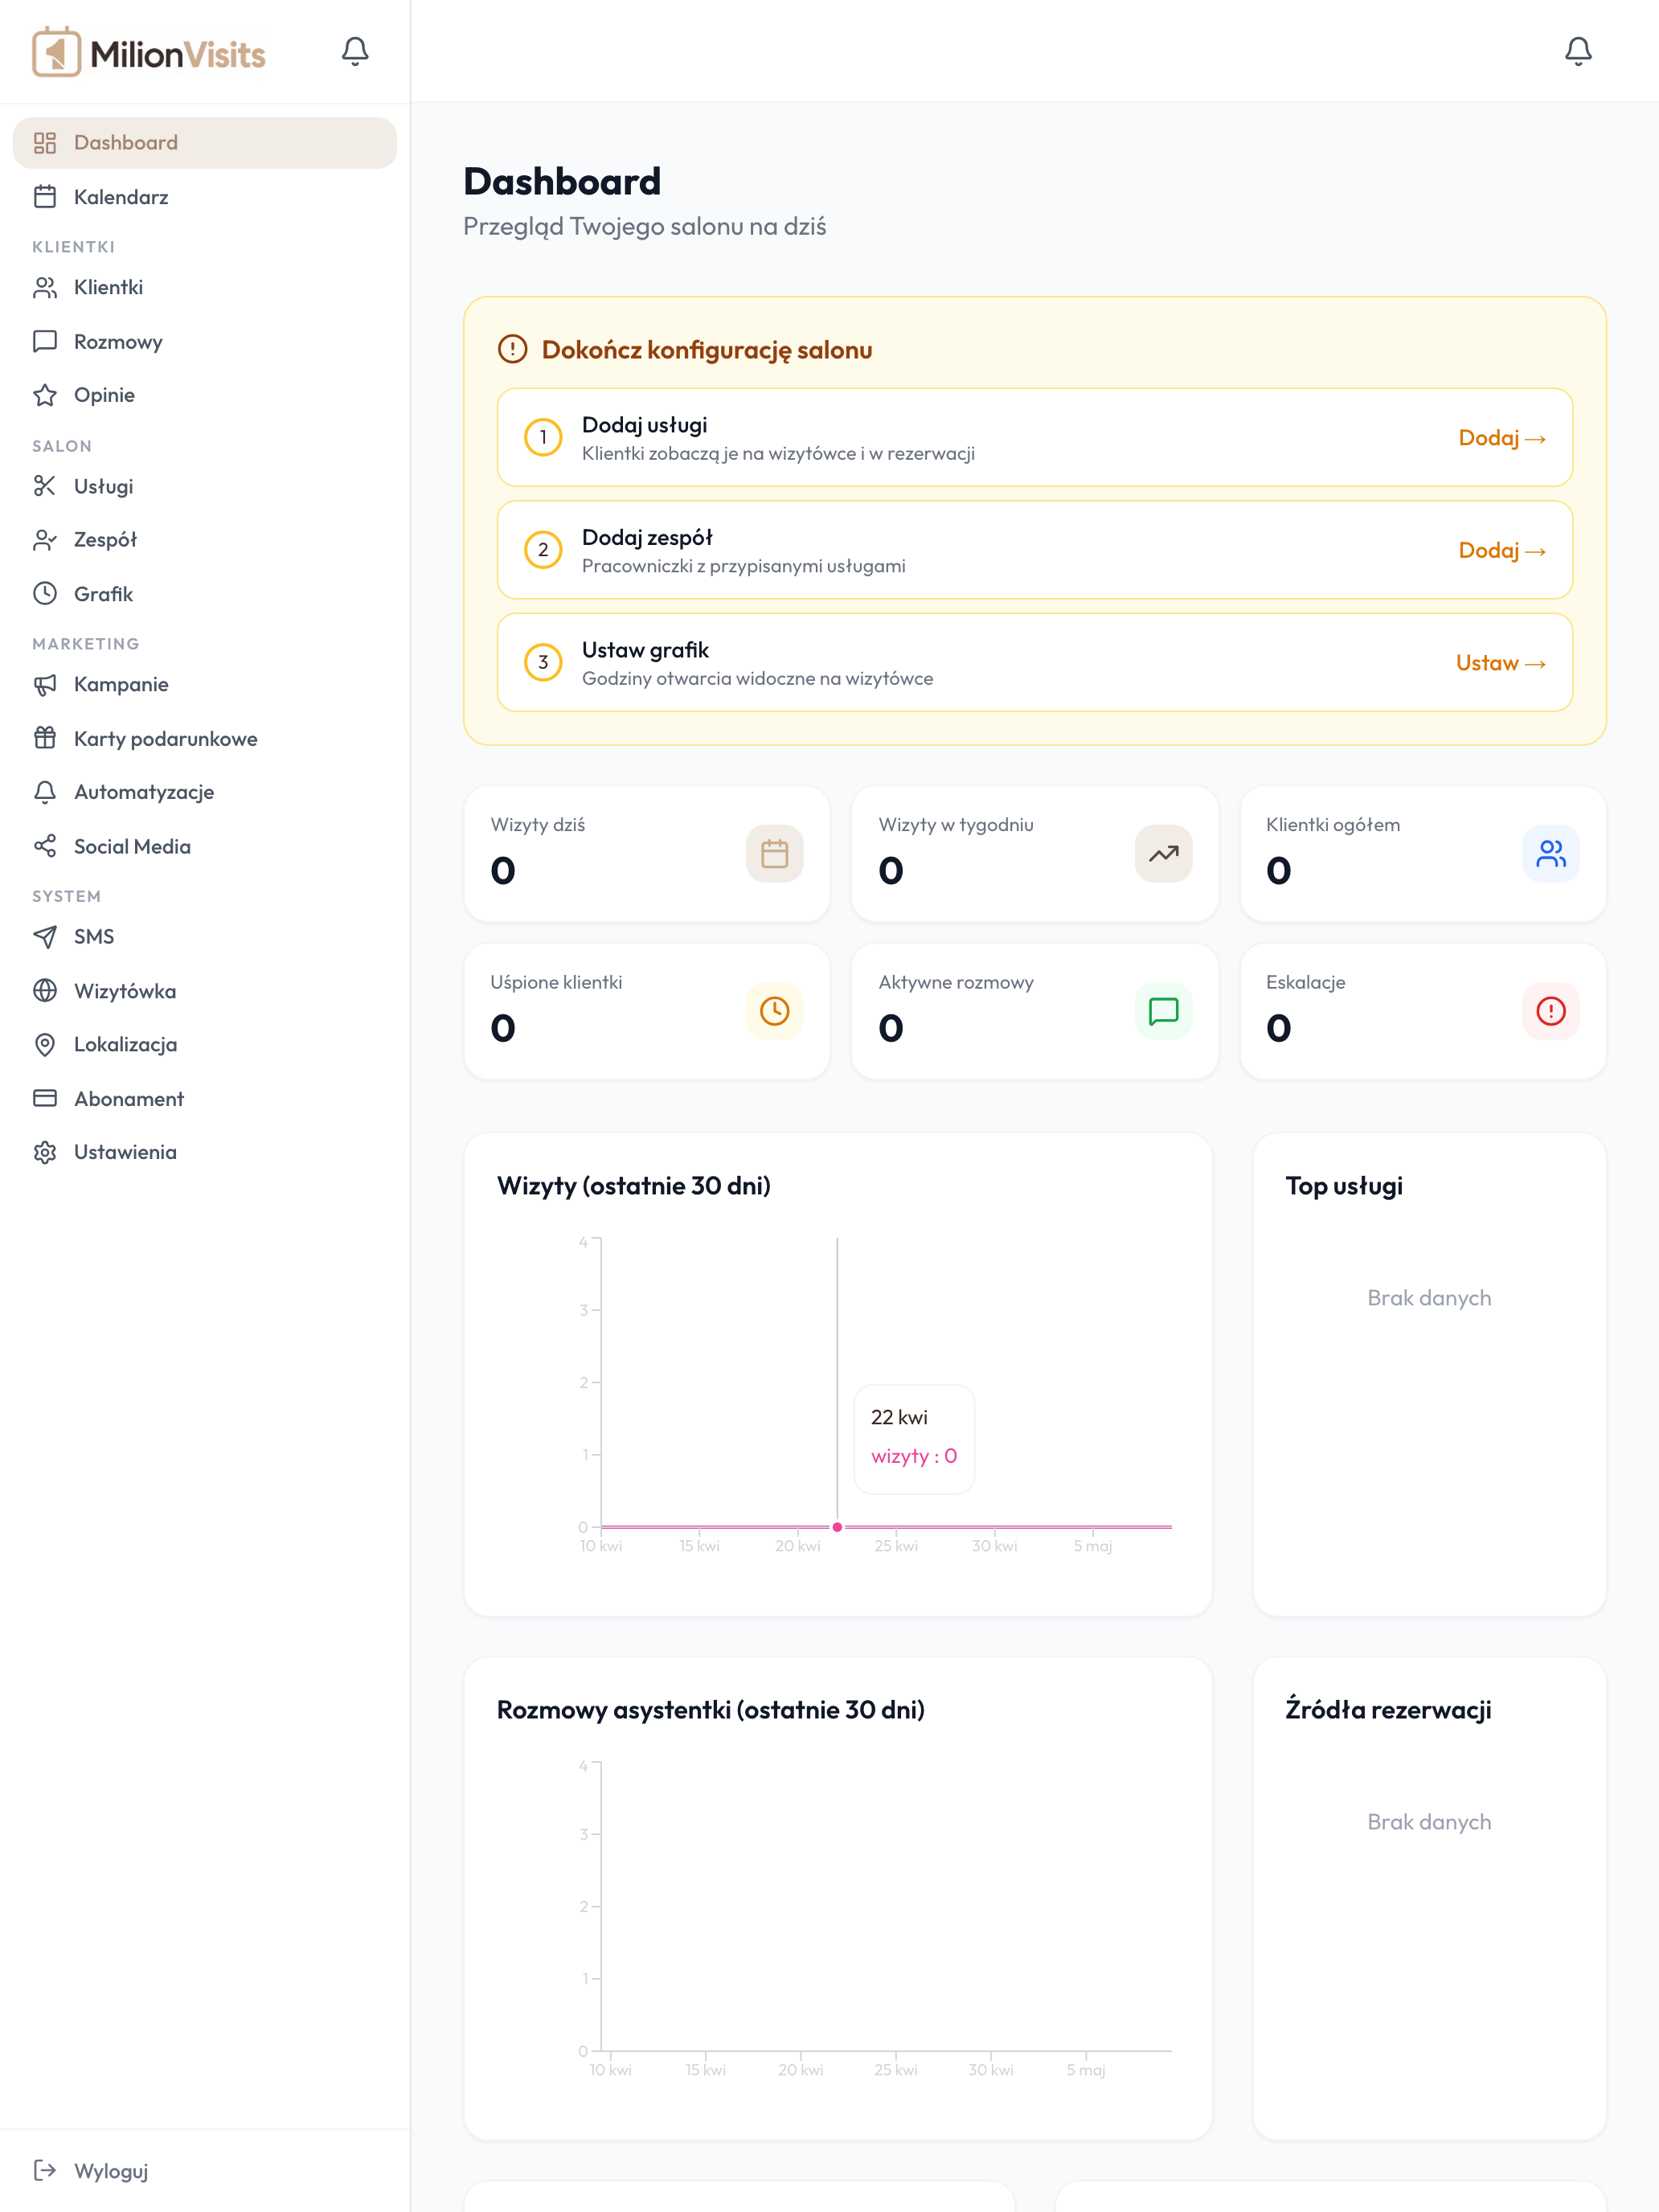
Task: Click chat icon in Aktywne rozmowy card
Action: click(x=1163, y=1011)
